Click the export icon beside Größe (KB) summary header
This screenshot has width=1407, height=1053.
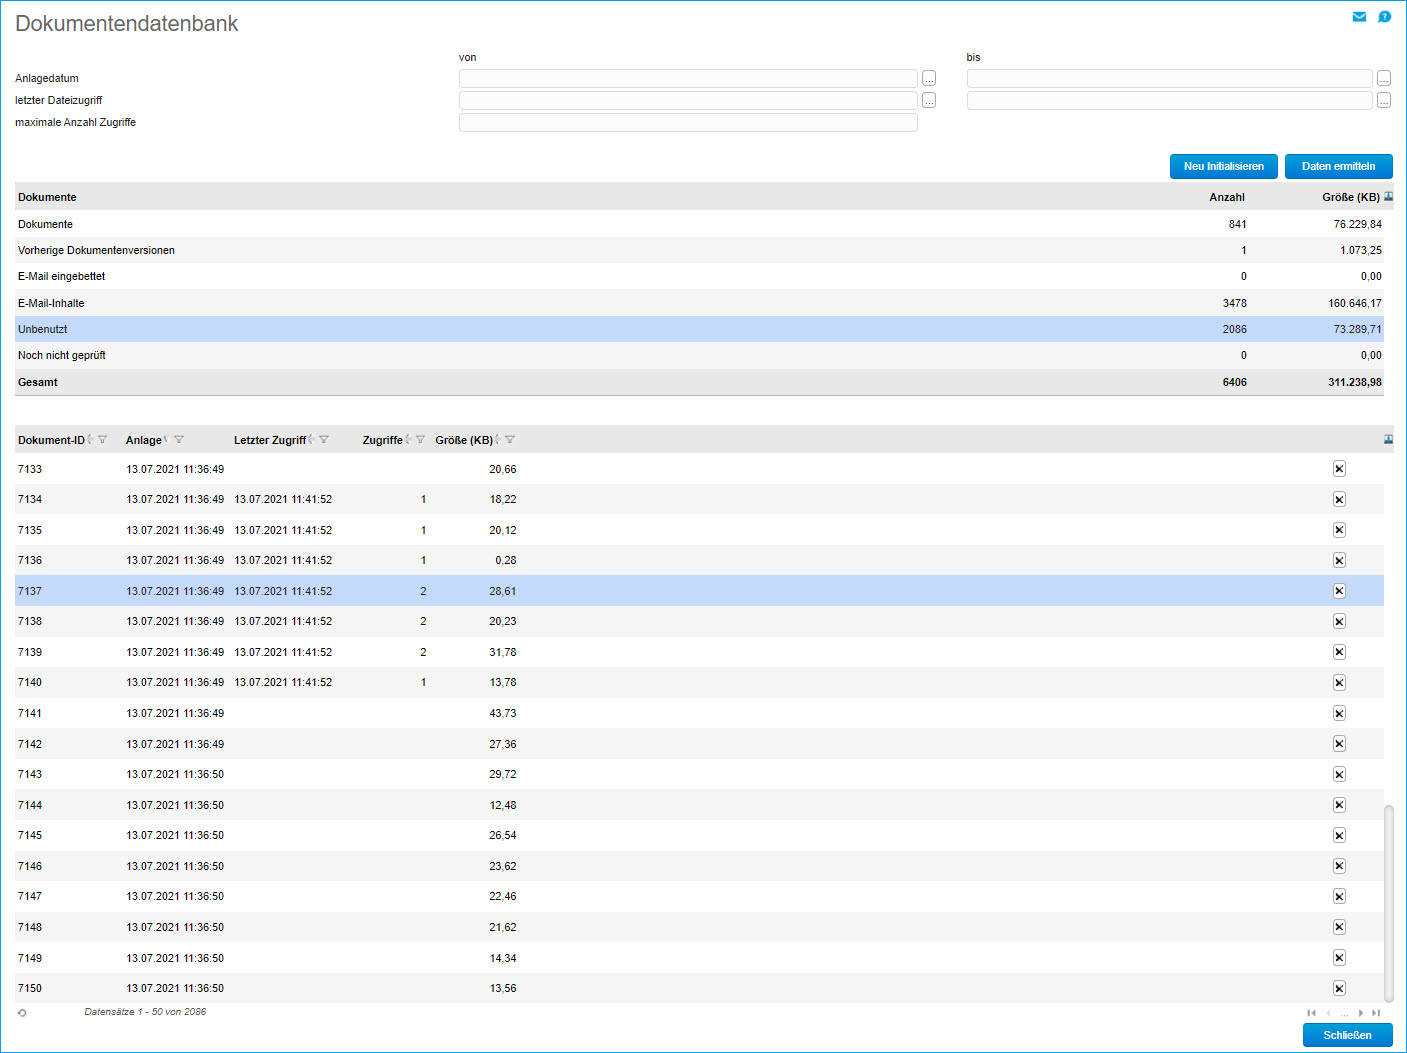(x=1388, y=197)
